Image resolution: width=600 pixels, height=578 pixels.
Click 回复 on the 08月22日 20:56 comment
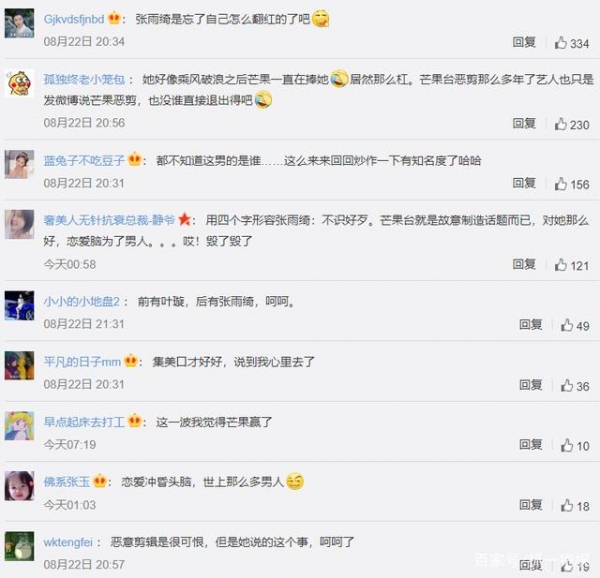(x=524, y=123)
